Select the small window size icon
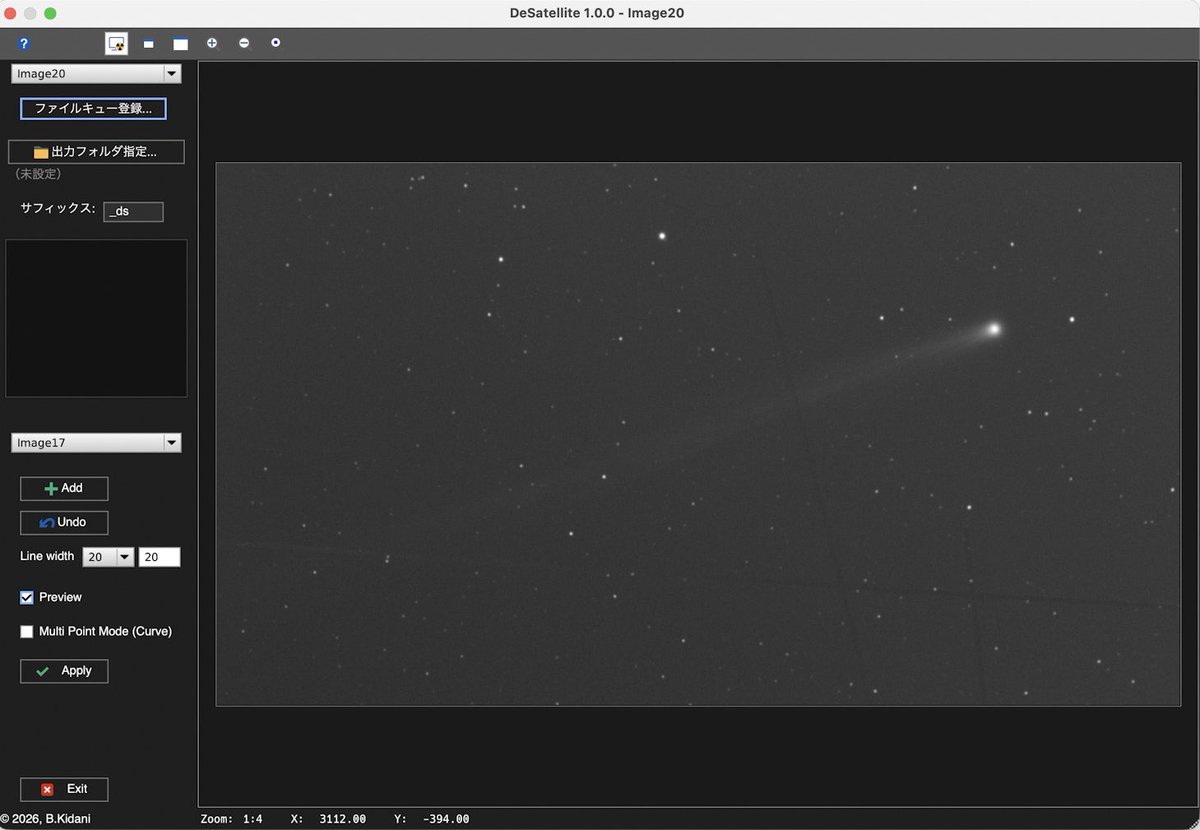 coord(148,44)
